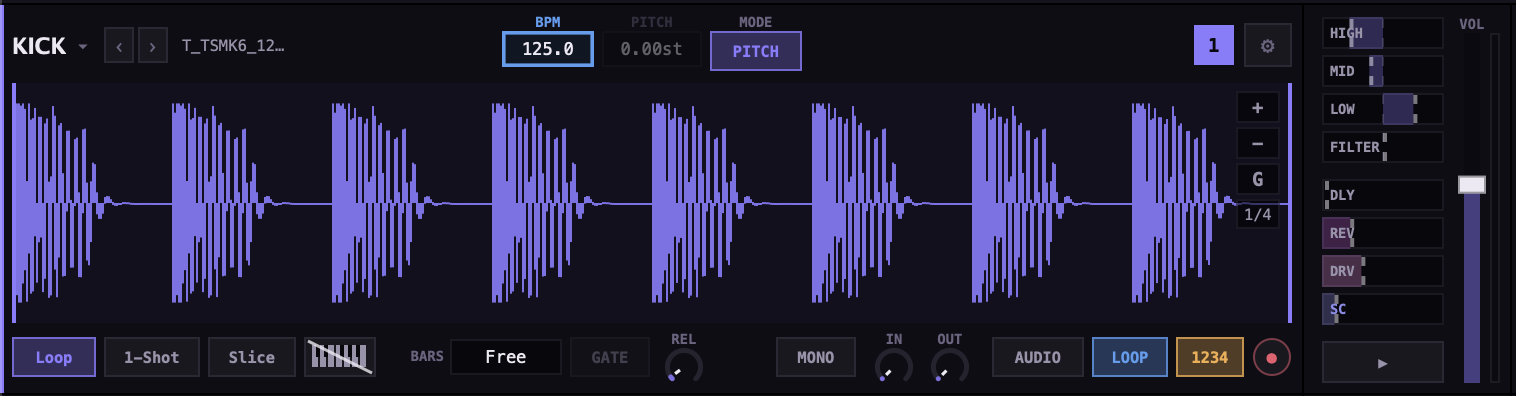Click the MID EQ slider

1383,71
